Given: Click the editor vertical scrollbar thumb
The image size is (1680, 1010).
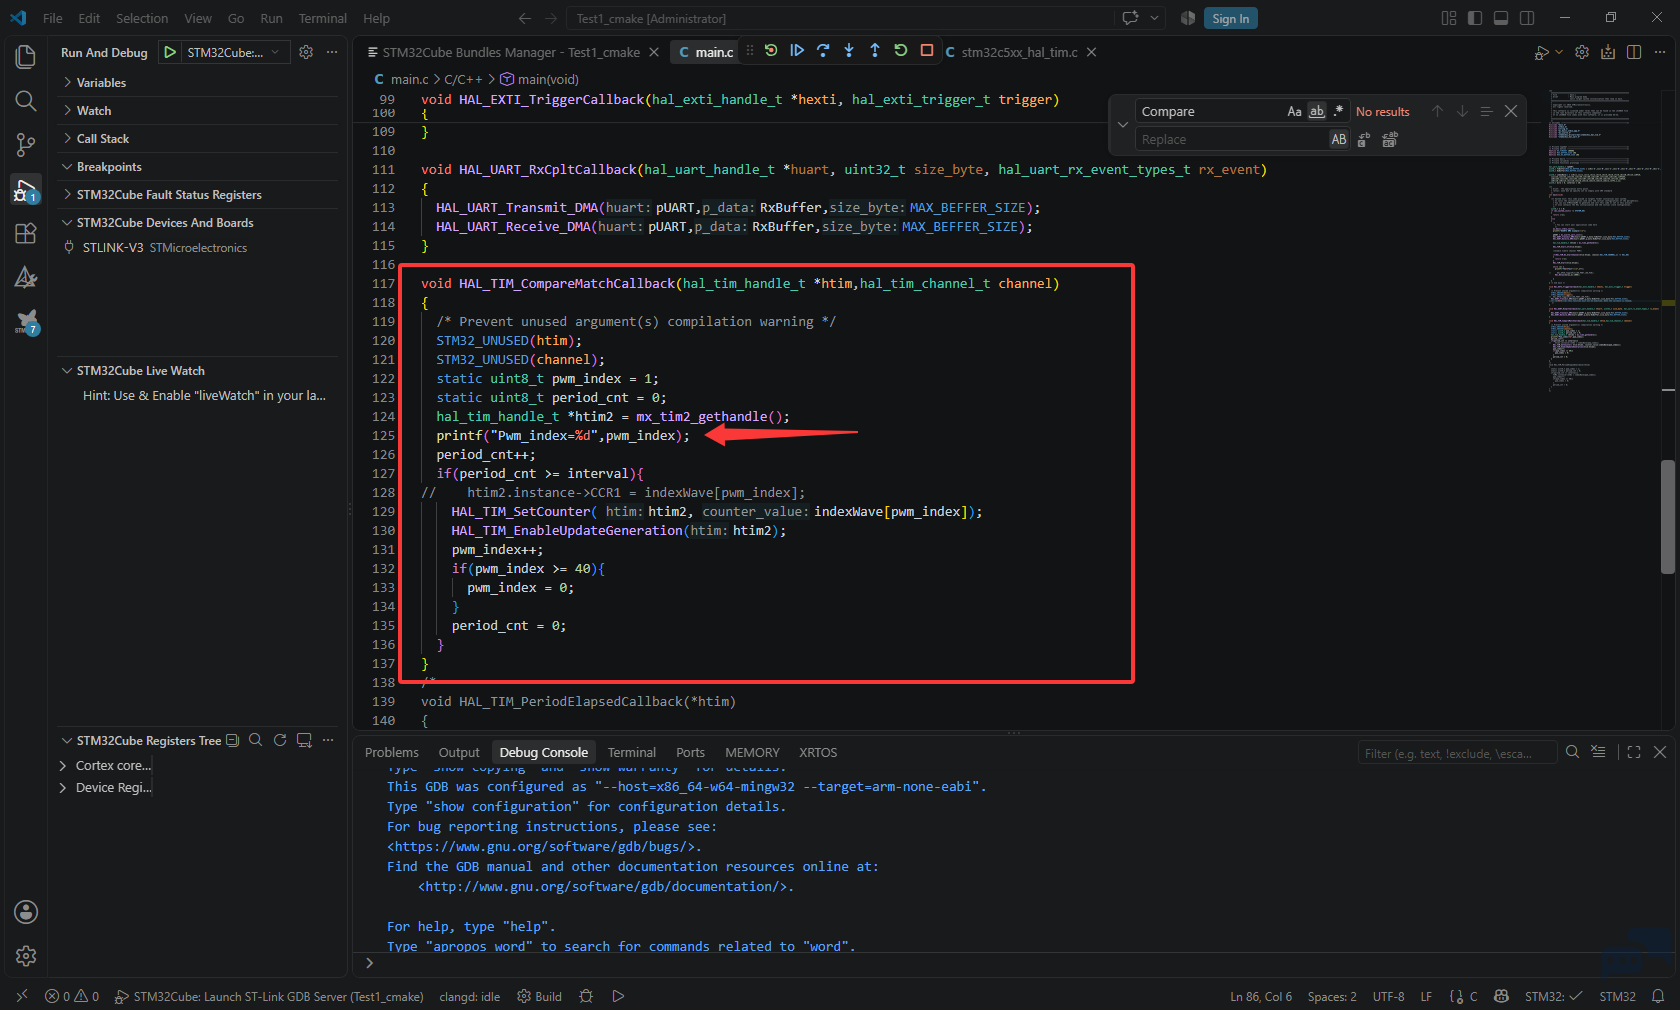Looking at the screenshot, I should coord(1668,516).
